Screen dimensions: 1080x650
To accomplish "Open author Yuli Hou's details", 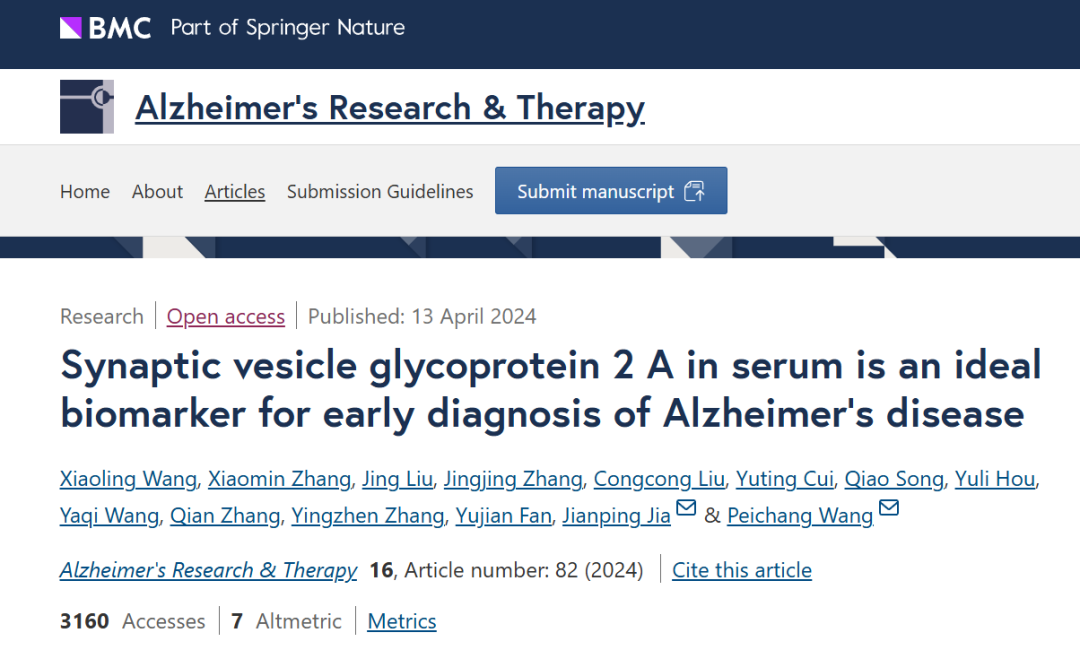I will [994, 479].
